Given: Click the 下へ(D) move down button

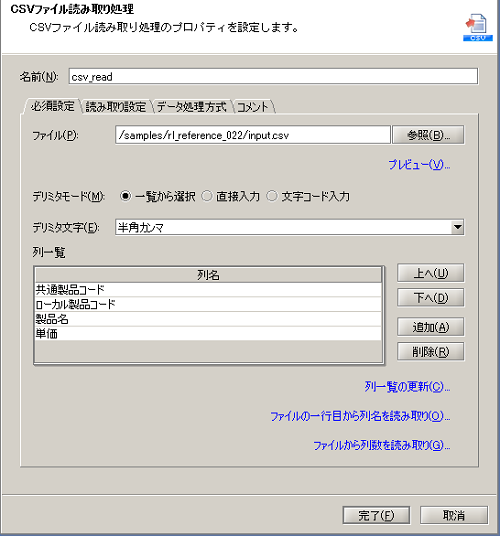Looking at the screenshot, I should (x=431, y=298).
